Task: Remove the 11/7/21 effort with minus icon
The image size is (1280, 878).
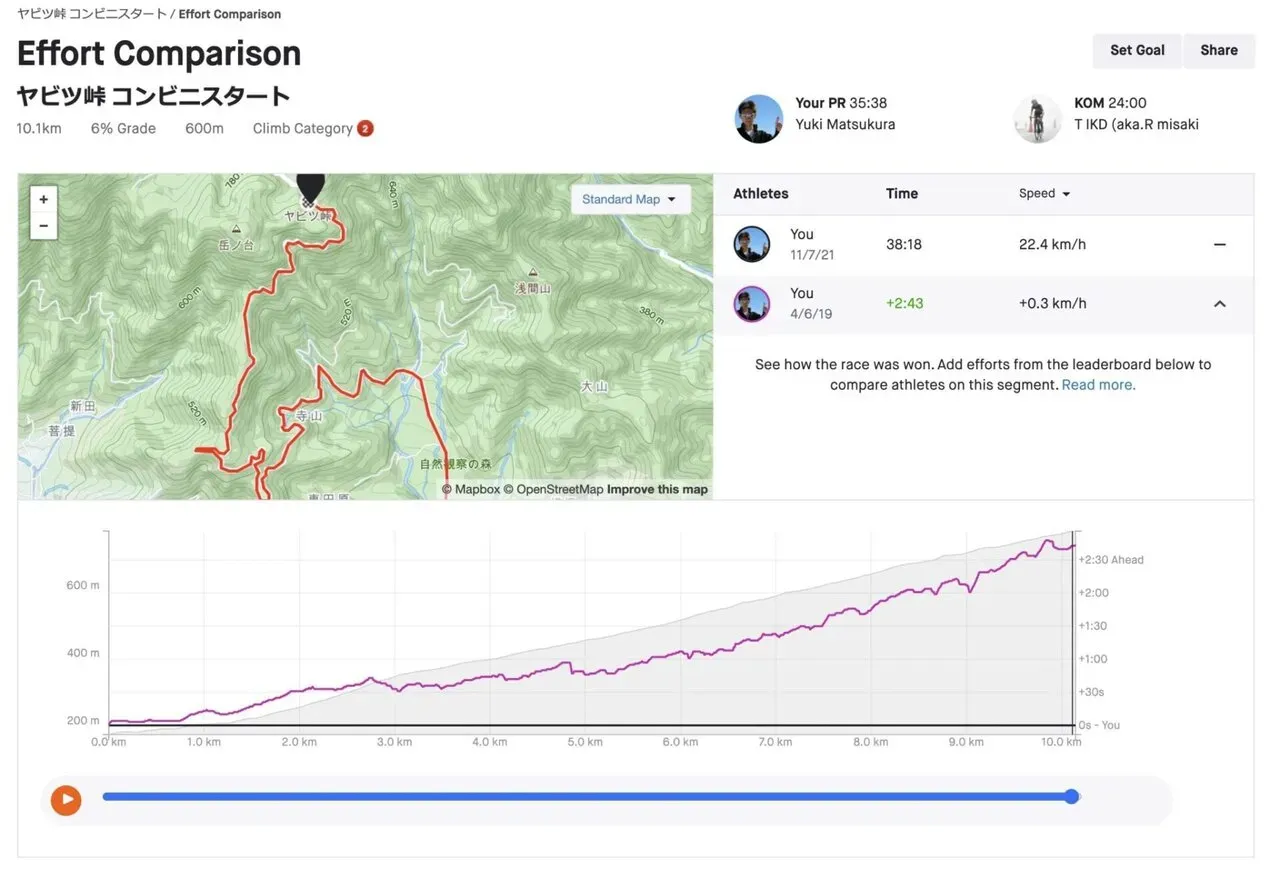Action: coord(1219,244)
